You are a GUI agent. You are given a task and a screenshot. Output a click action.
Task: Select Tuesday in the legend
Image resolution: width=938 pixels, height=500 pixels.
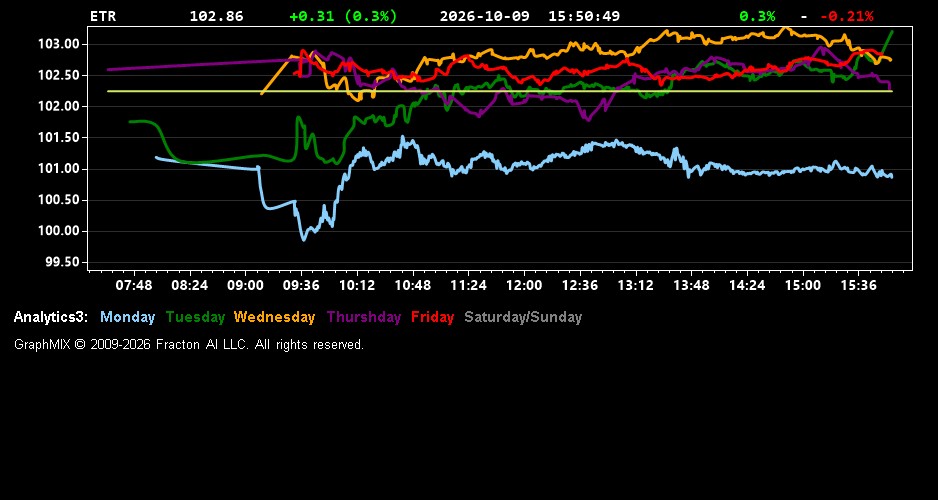(x=195, y=317)
